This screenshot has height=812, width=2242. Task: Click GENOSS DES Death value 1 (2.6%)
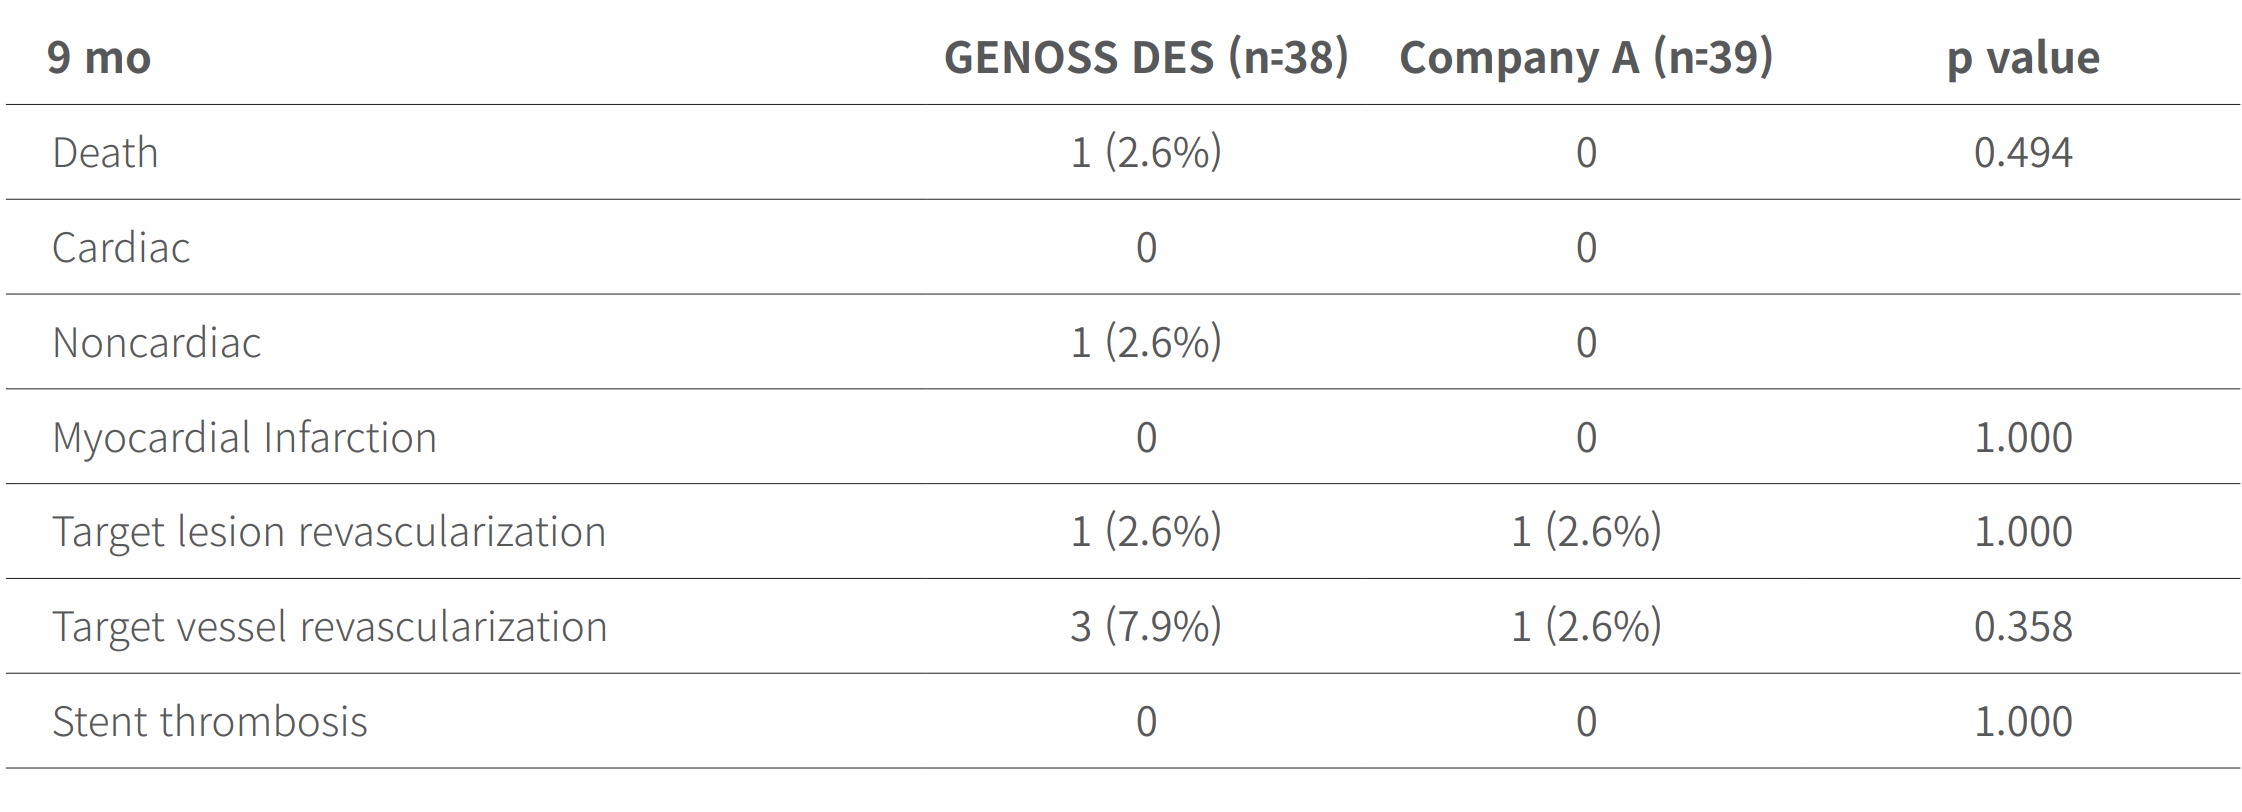1146,153
